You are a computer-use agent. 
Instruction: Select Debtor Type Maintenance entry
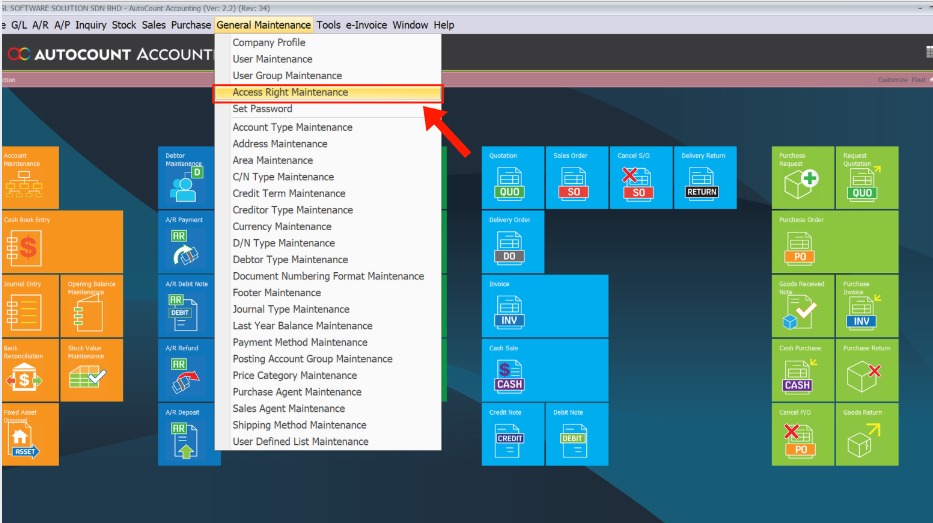(x=328, y=259)
